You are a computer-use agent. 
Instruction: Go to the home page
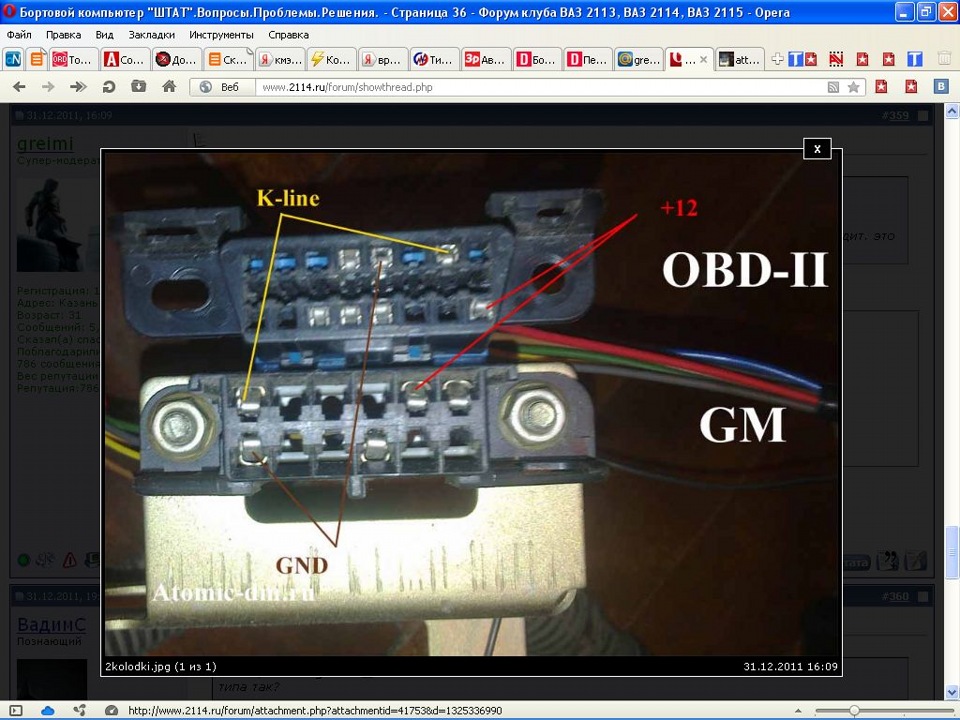coord(169,87)
